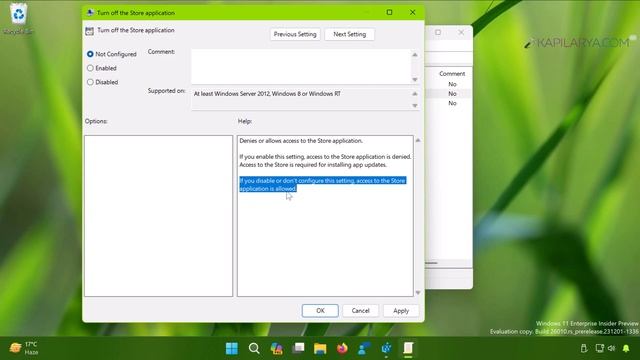Click the network tray icon
This screenshot has height=360, width=640.
click(x=599, y=348)
